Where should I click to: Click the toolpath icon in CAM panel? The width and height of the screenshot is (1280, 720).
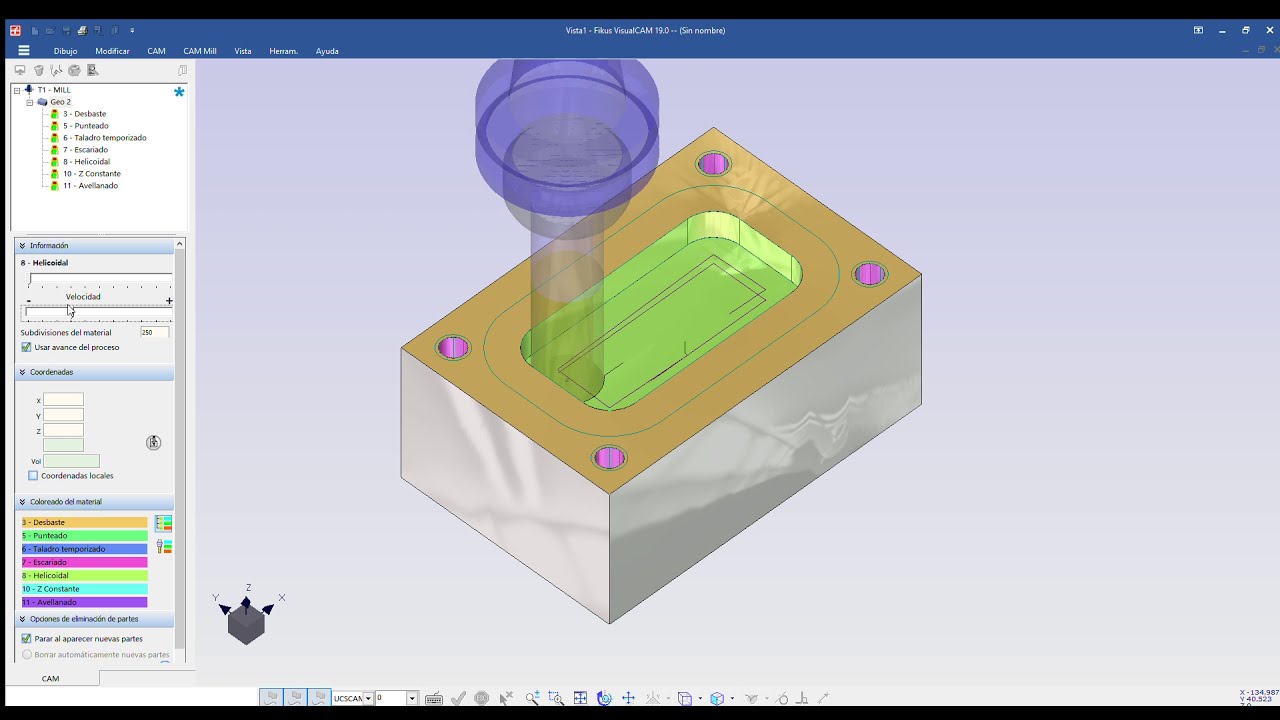56,70
